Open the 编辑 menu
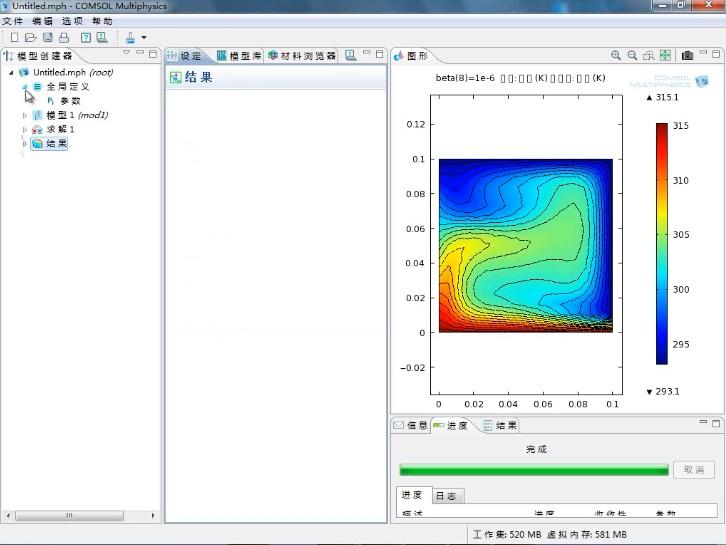Screen dimensions: 726x545 (x=43, y=21)
